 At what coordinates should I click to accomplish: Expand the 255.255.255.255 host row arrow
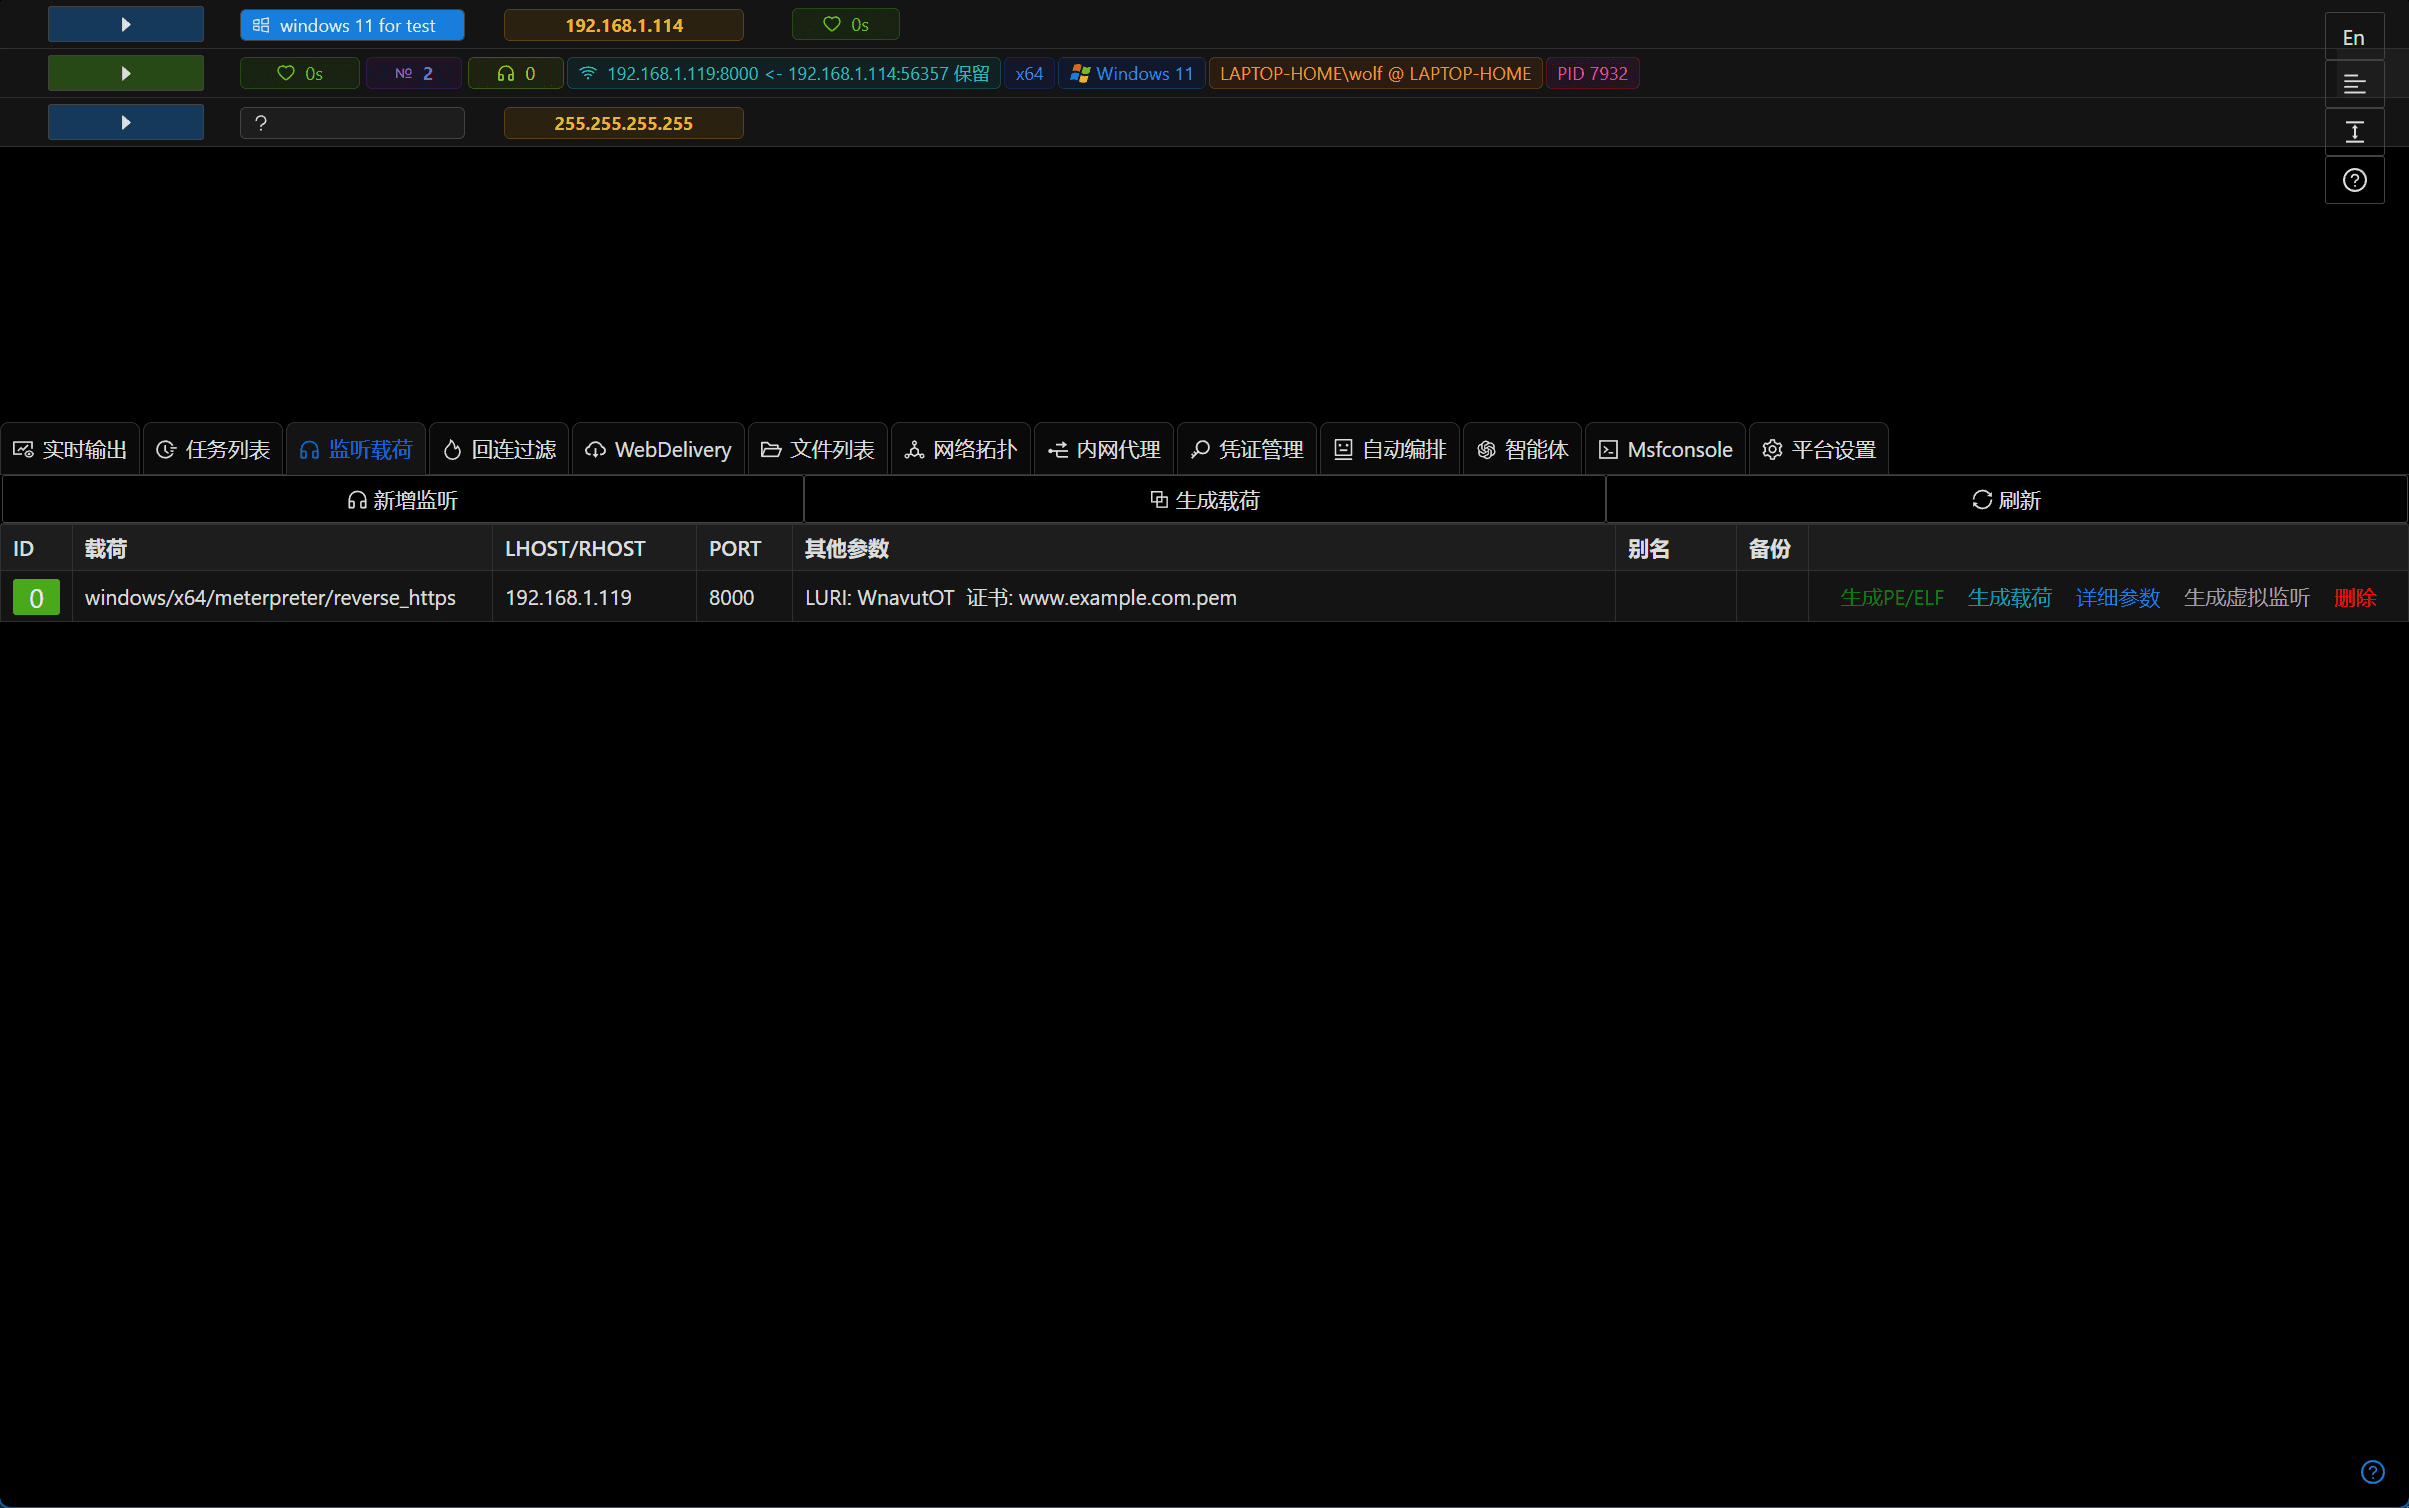click(126, 122)
